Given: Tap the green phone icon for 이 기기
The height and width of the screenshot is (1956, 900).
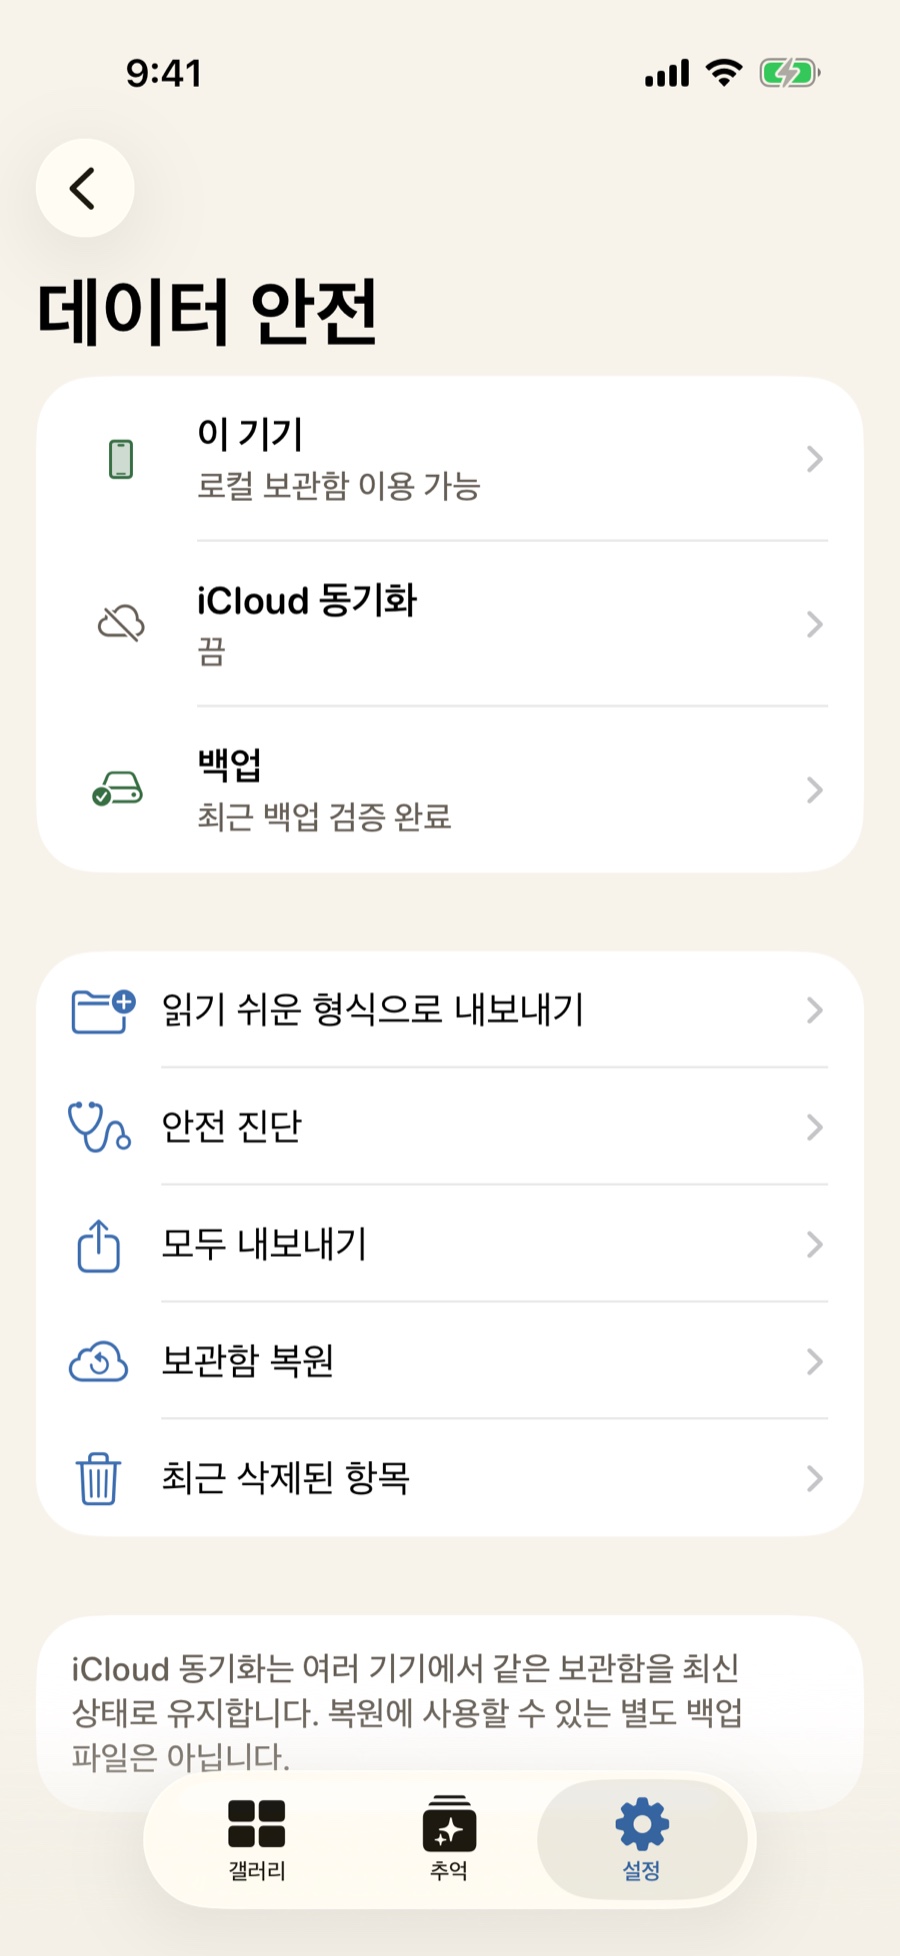Looking at the screenshot, I should (121, 459).
